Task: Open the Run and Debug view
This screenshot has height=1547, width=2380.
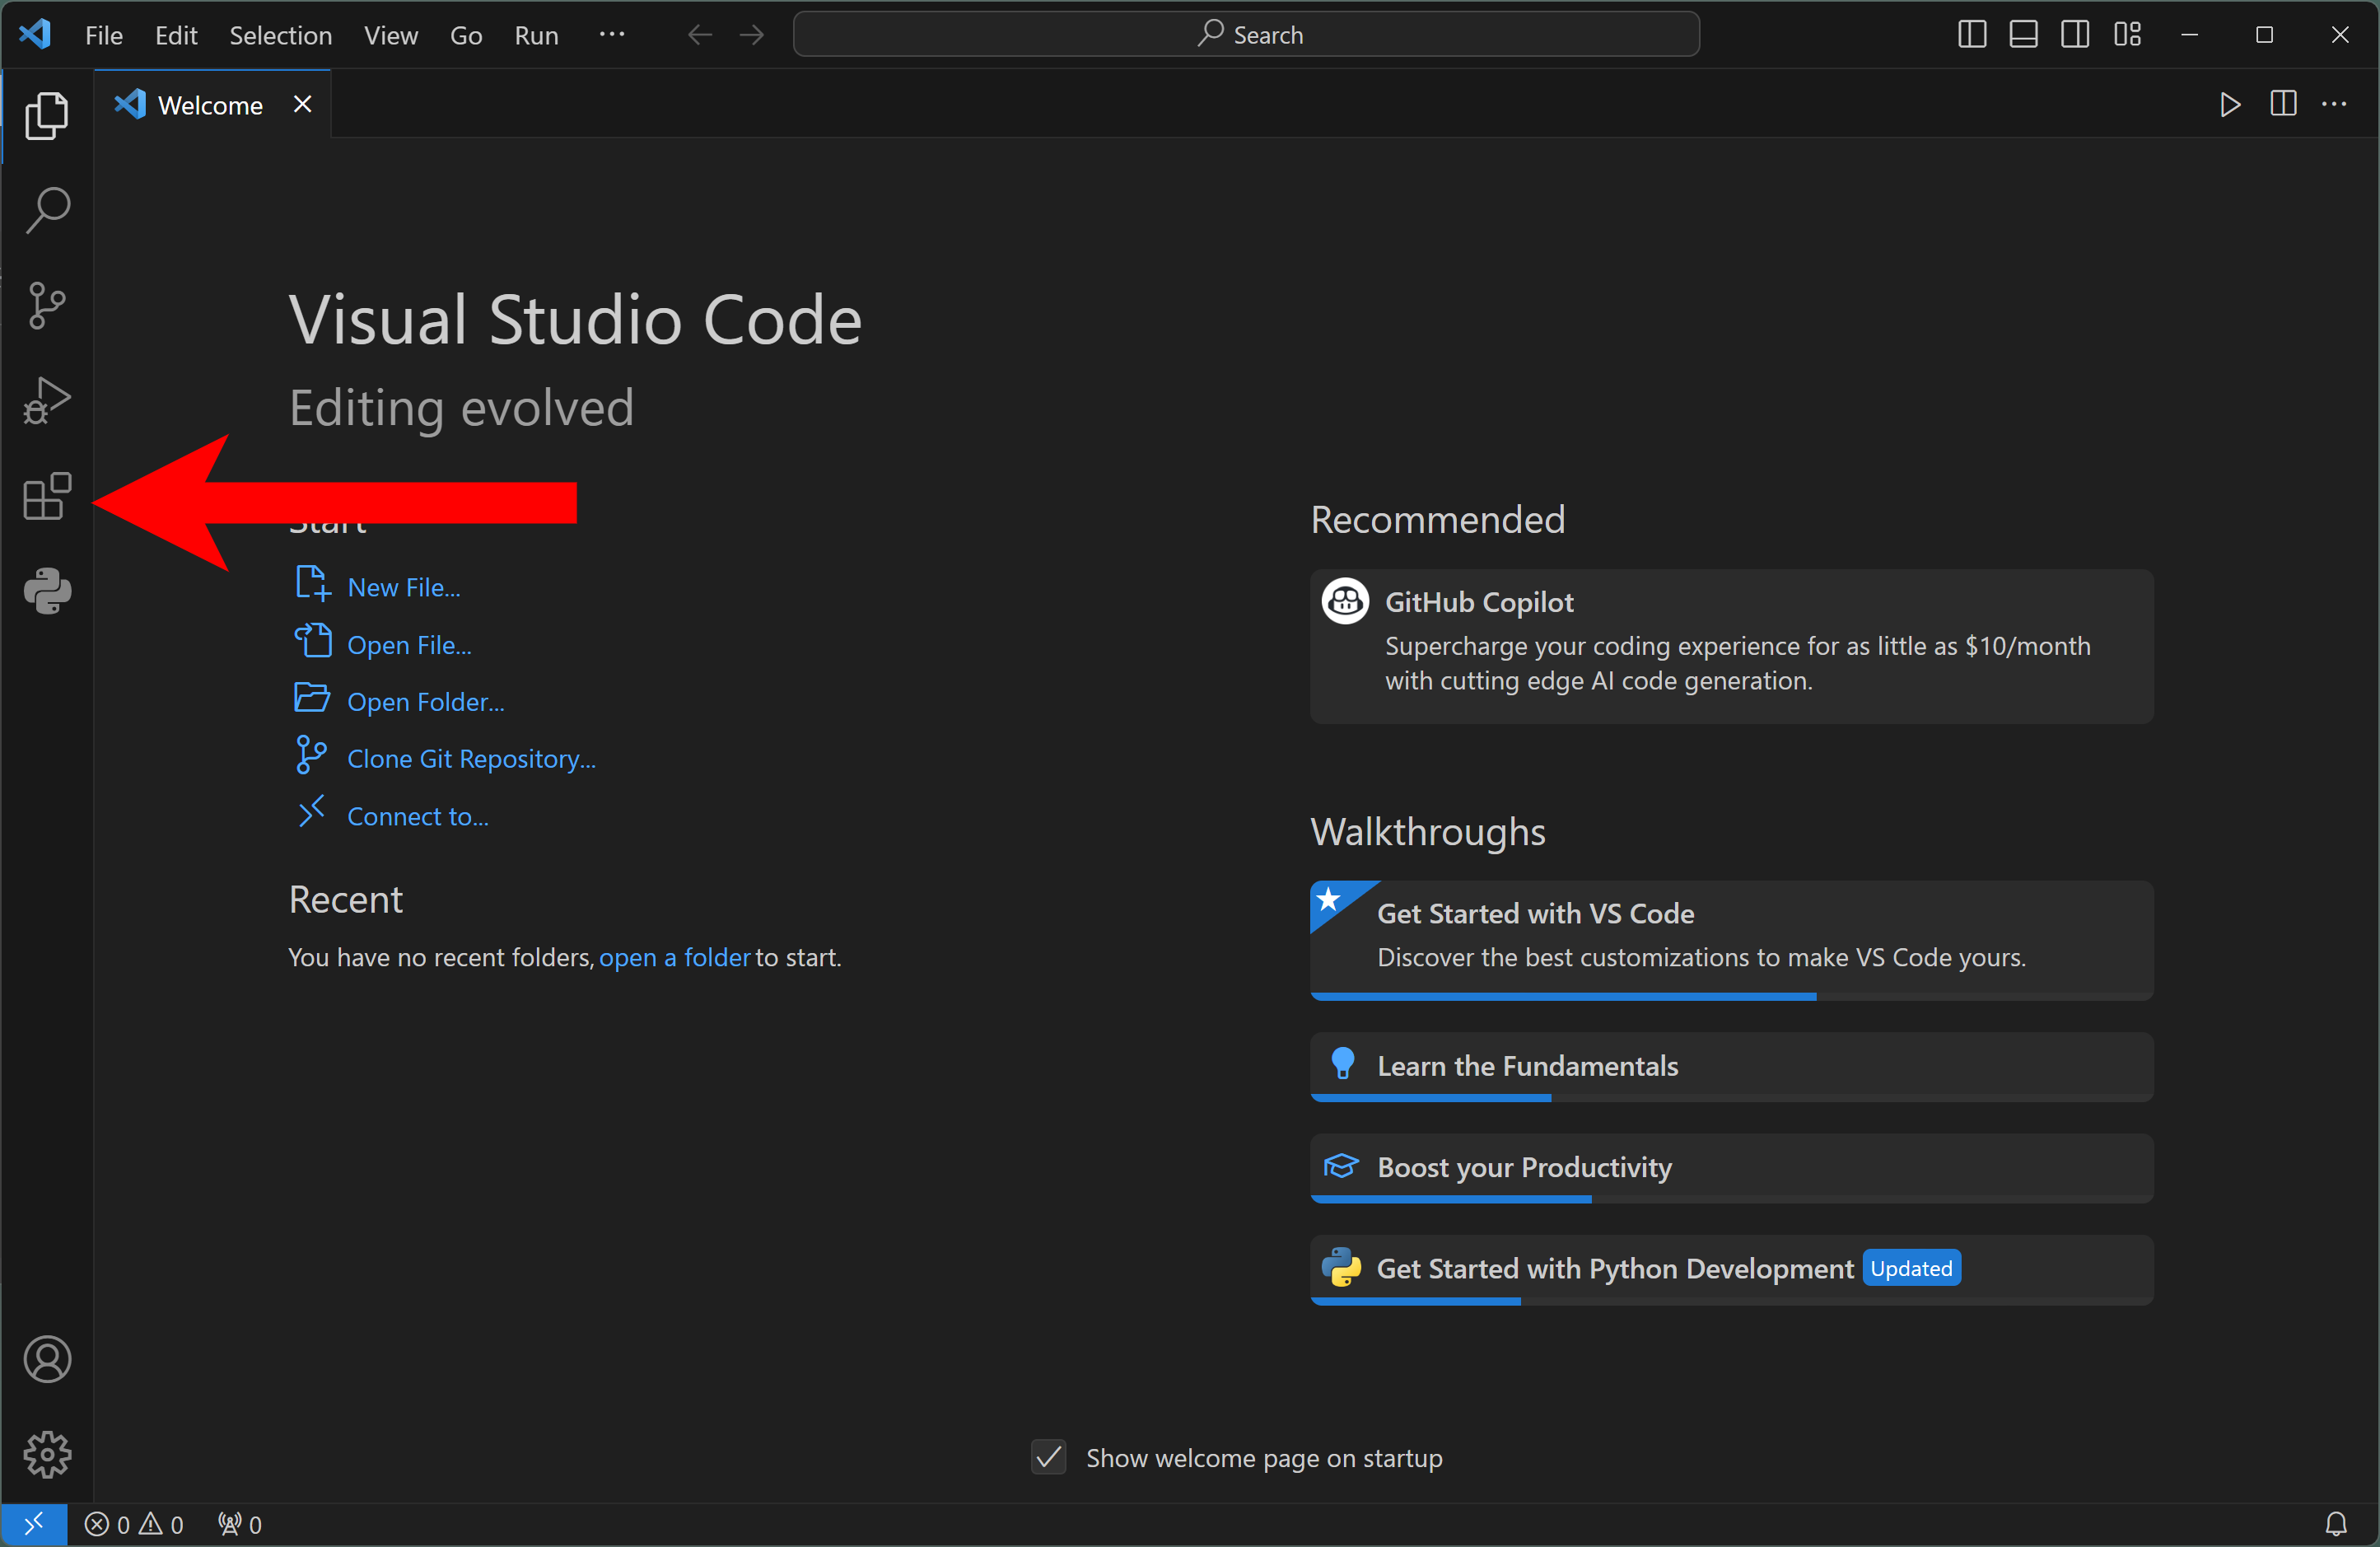Action: [47, 400]
